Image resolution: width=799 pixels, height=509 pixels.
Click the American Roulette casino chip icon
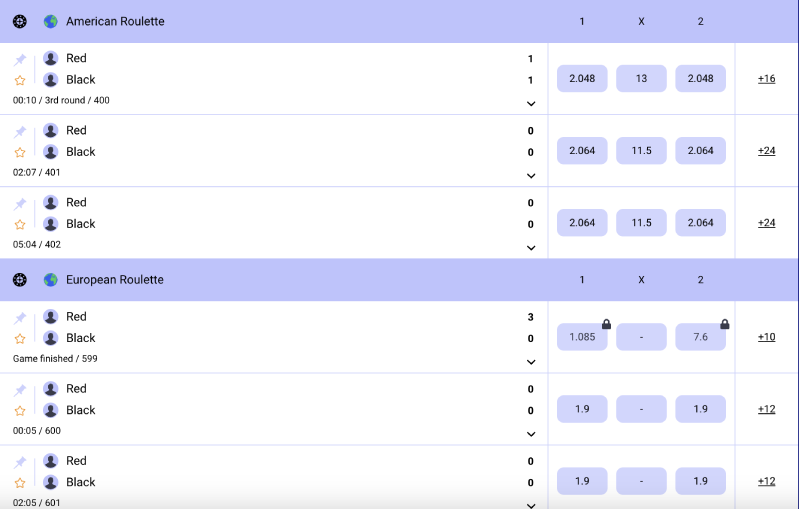point(20,21)
